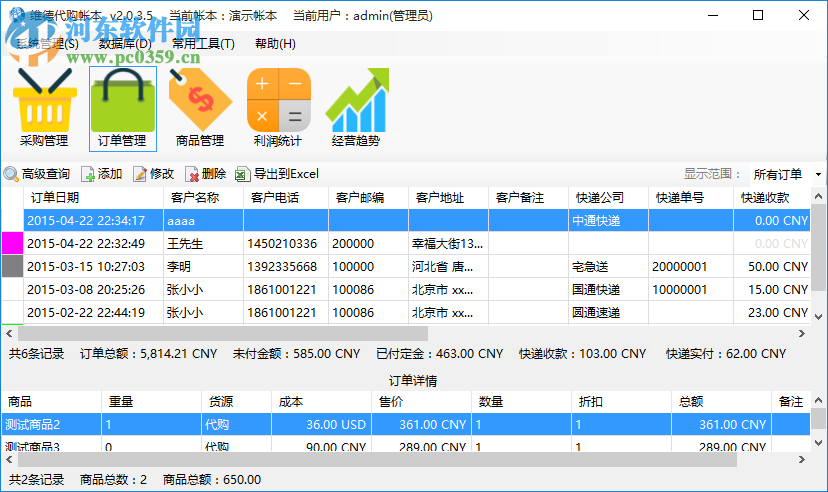Open the 经营趋势 growth chart module
The height and width of the screenshot is (492, 828).
coord(356,108)
